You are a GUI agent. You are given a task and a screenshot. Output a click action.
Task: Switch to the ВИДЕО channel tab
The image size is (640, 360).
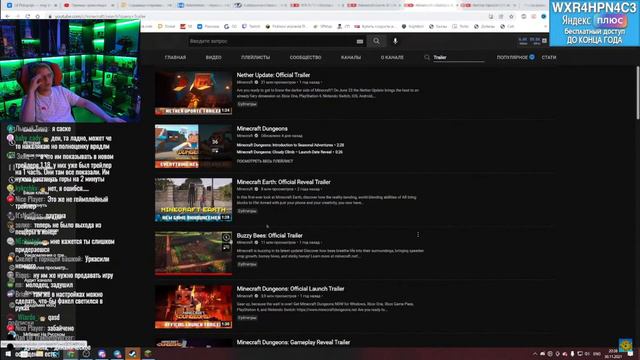tap(213, 58)
